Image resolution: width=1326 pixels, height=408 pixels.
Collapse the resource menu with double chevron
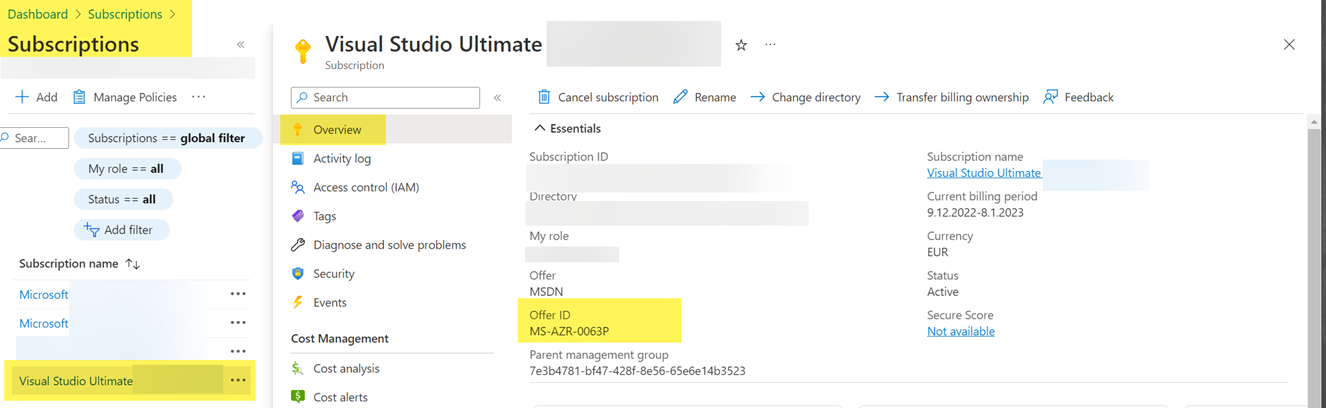coord(497,97)
